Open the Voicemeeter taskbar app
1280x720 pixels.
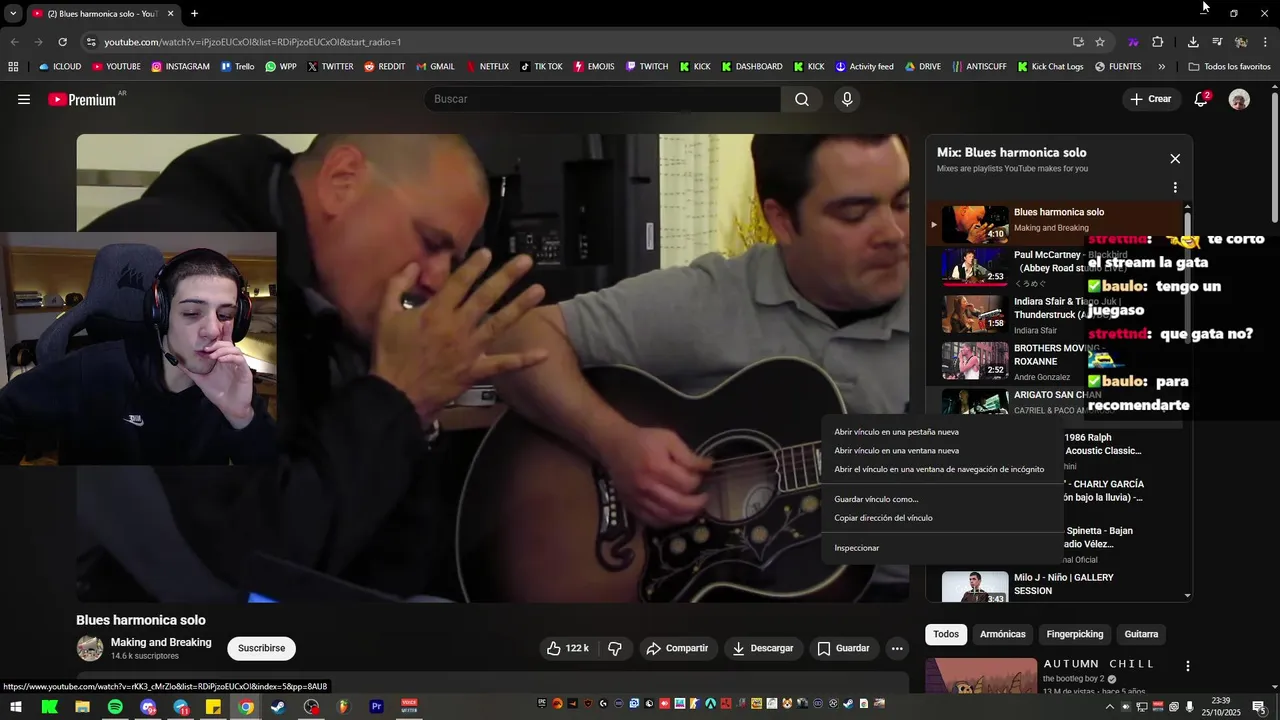(x=409, y=707)
